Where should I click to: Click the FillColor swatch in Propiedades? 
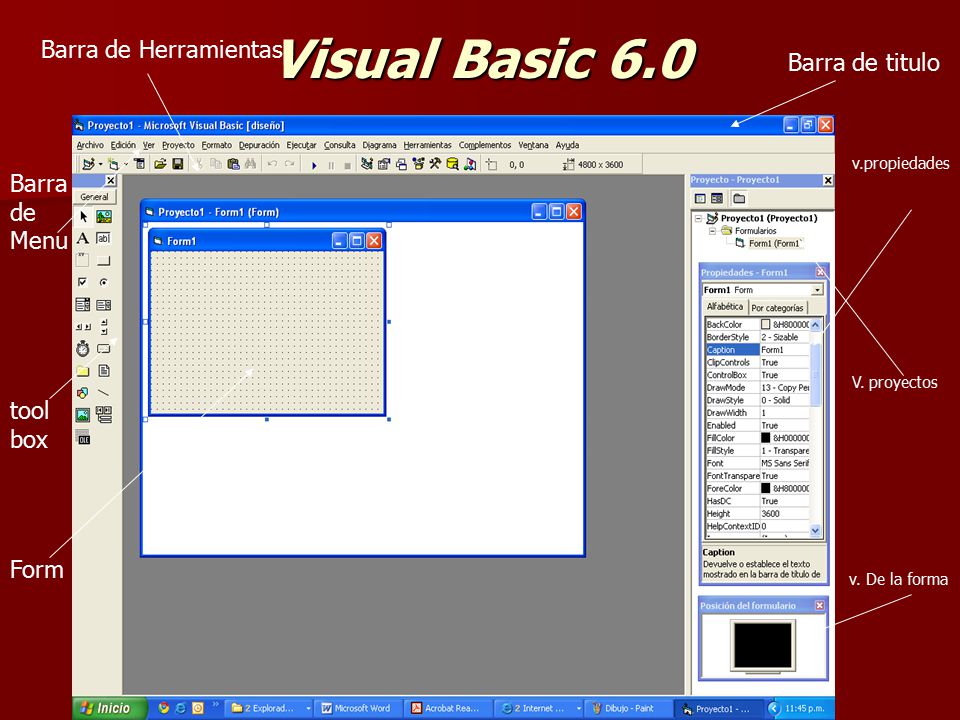tap(765, 438)
